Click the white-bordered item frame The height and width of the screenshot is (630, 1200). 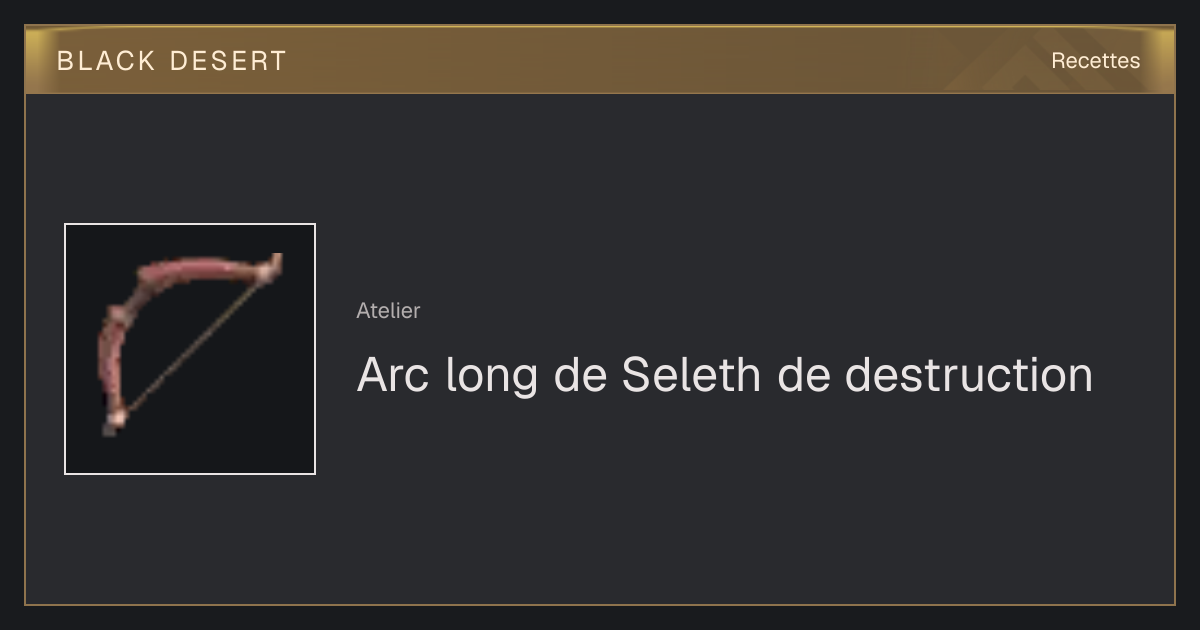(x=190, y=349)
